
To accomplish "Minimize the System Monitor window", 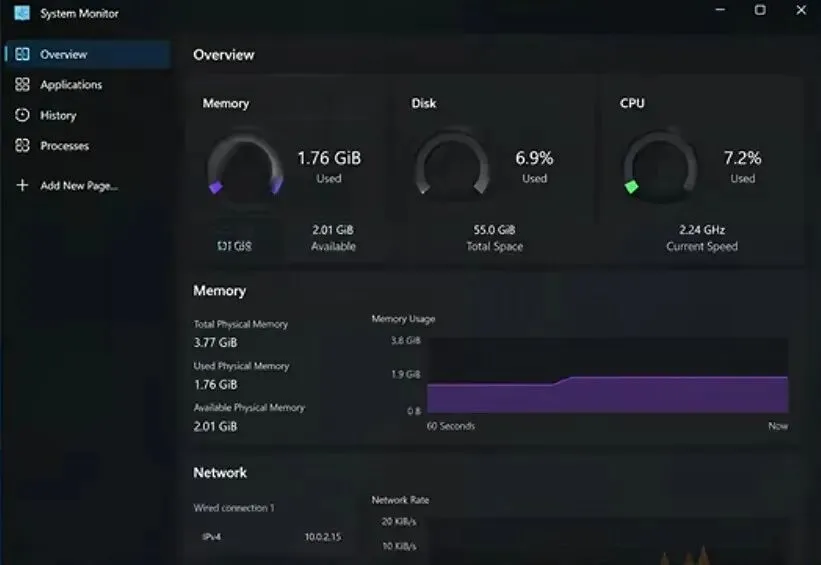I will pyautogui.click(x=720, y=10).
